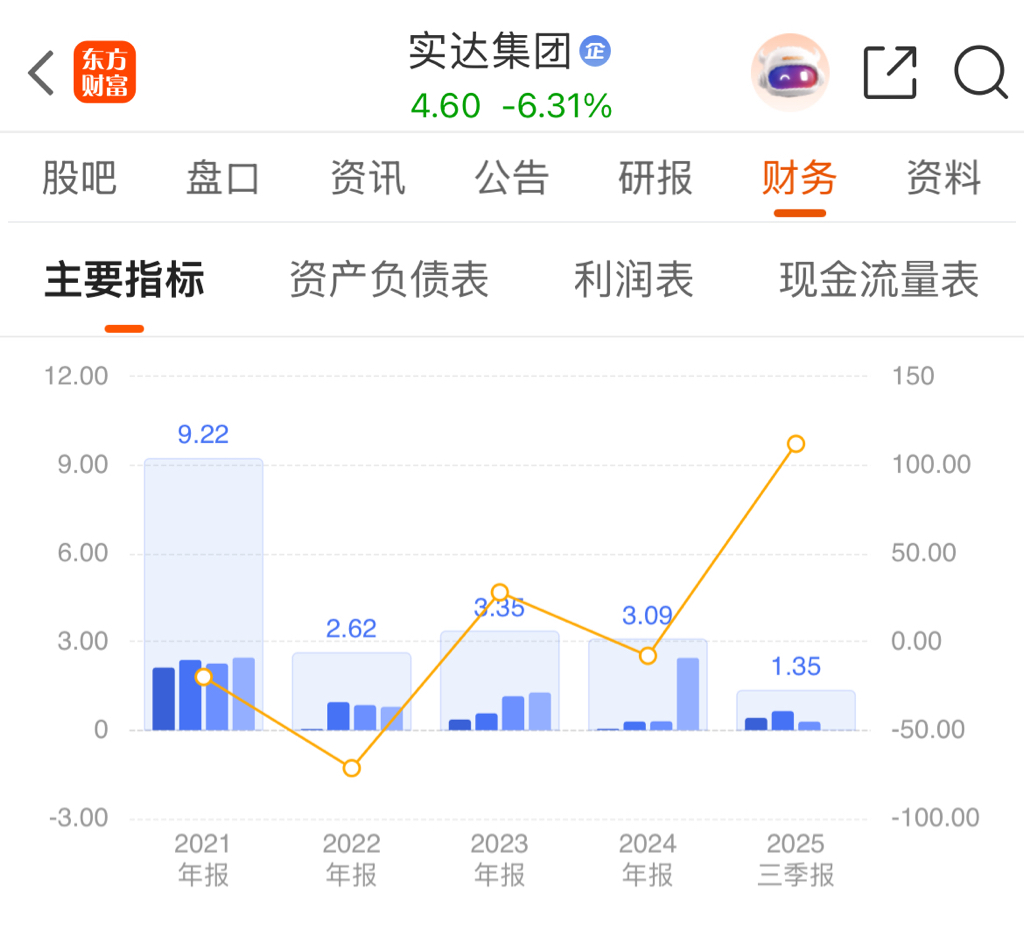This screenshot has width=1024, height=930.
Task: Select the 2023 年报 bar group
Action: click(x=500, y=681)
